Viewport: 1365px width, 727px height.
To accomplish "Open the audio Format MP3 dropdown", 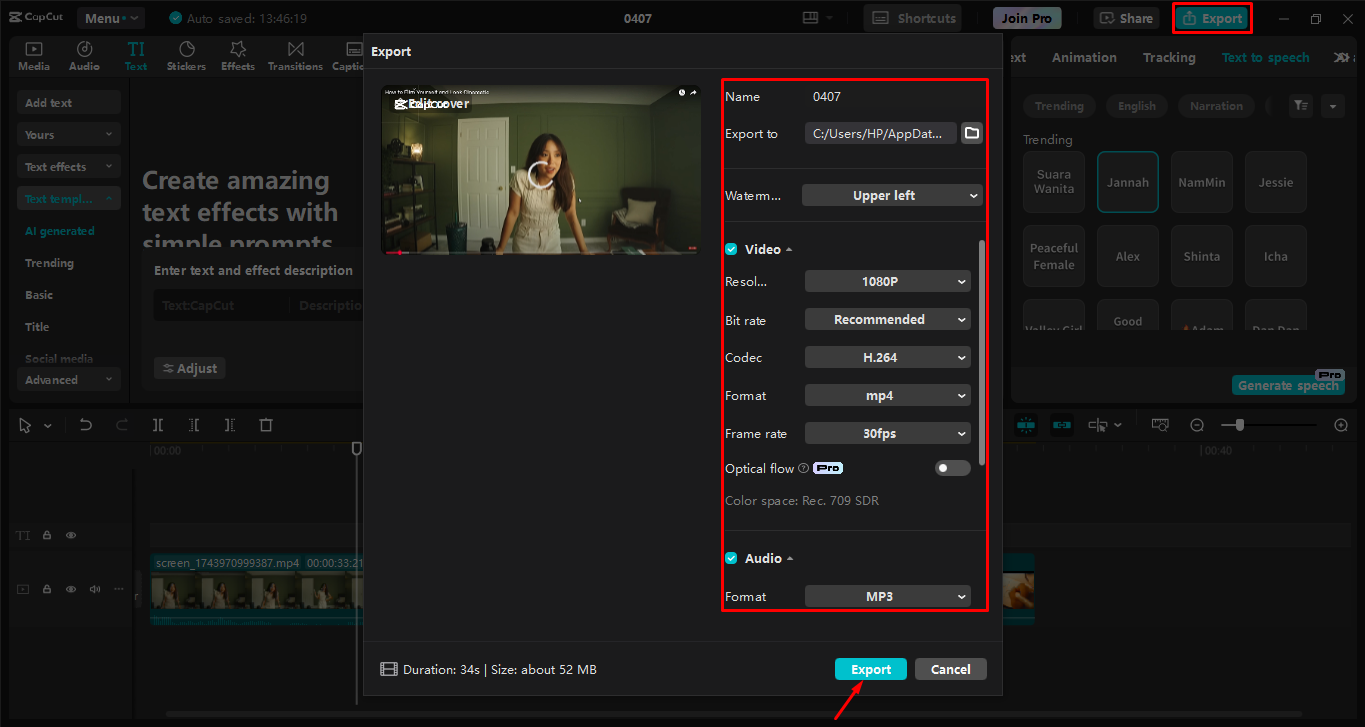I will 888,597.
